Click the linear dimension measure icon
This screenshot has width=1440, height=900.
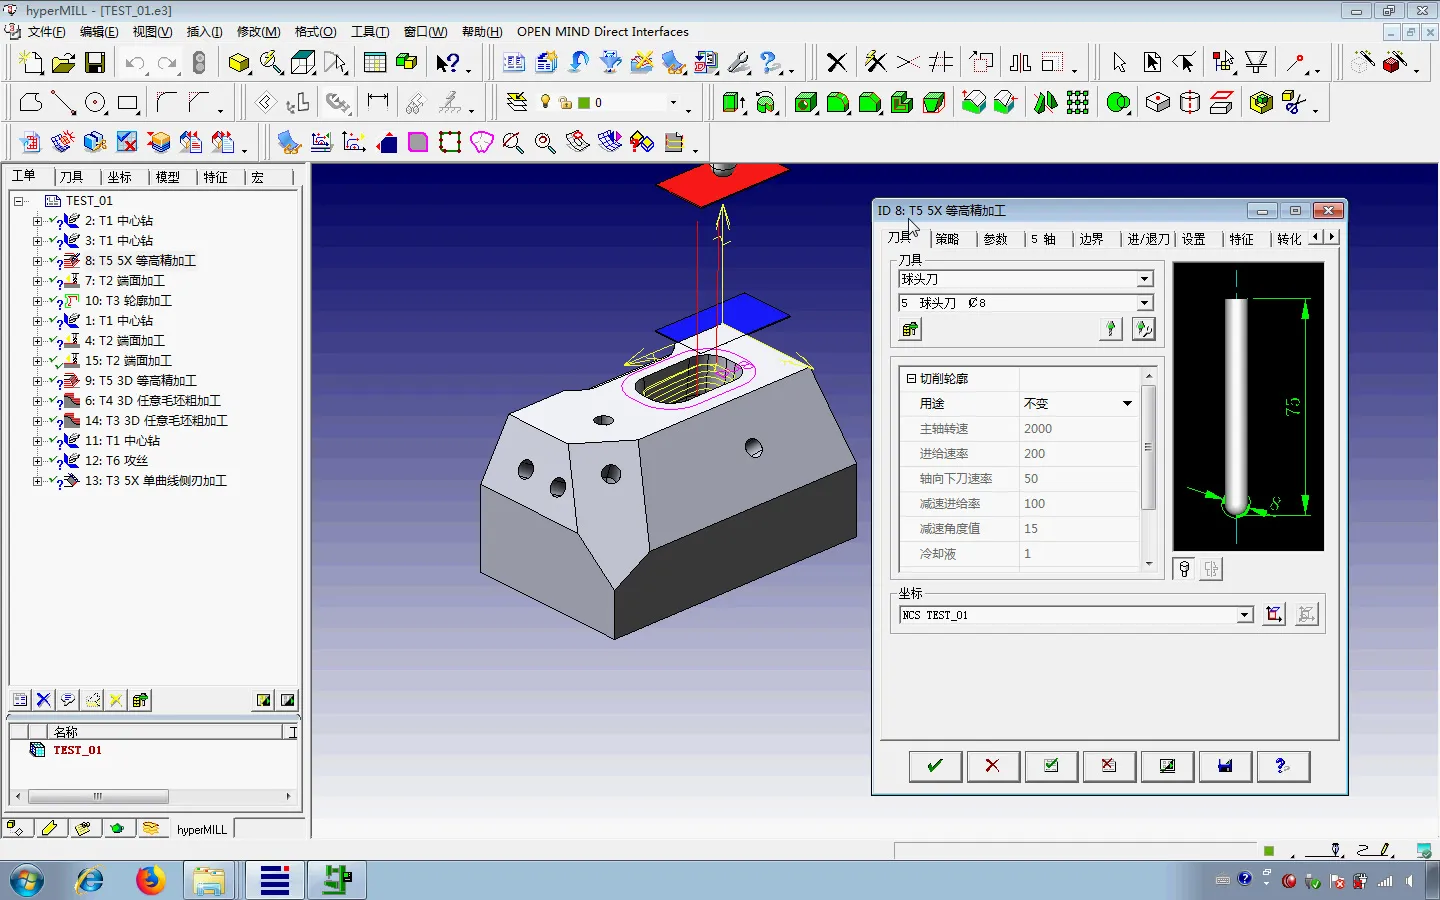(377, 101)
